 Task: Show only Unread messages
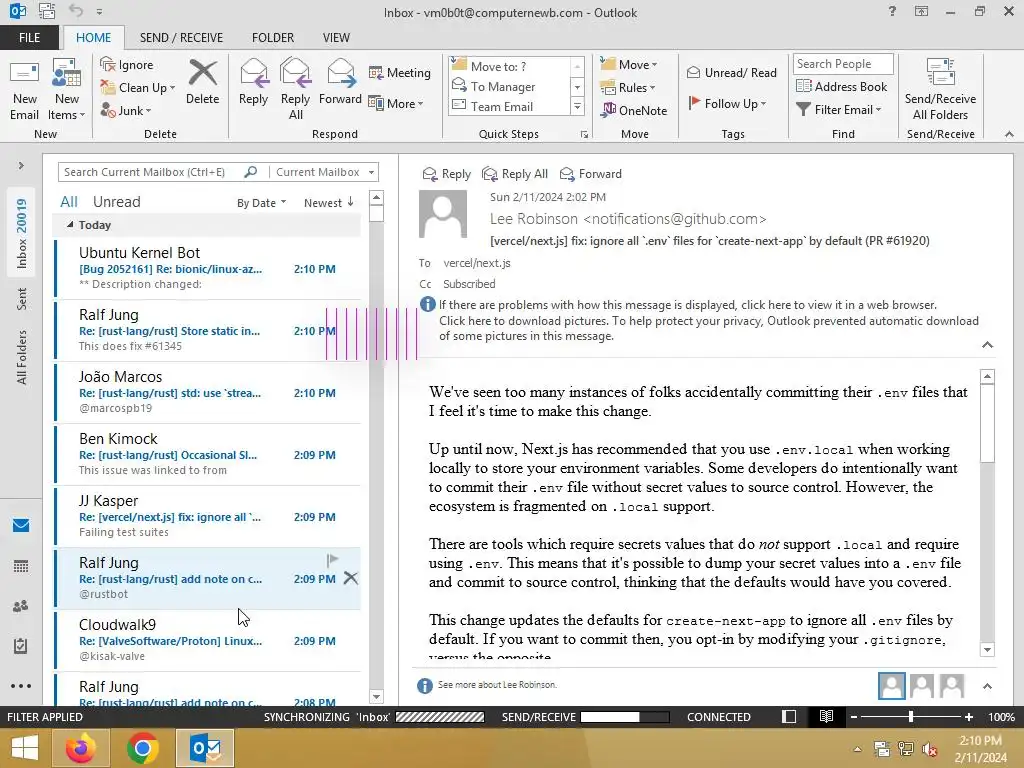(x=116, y=202)
